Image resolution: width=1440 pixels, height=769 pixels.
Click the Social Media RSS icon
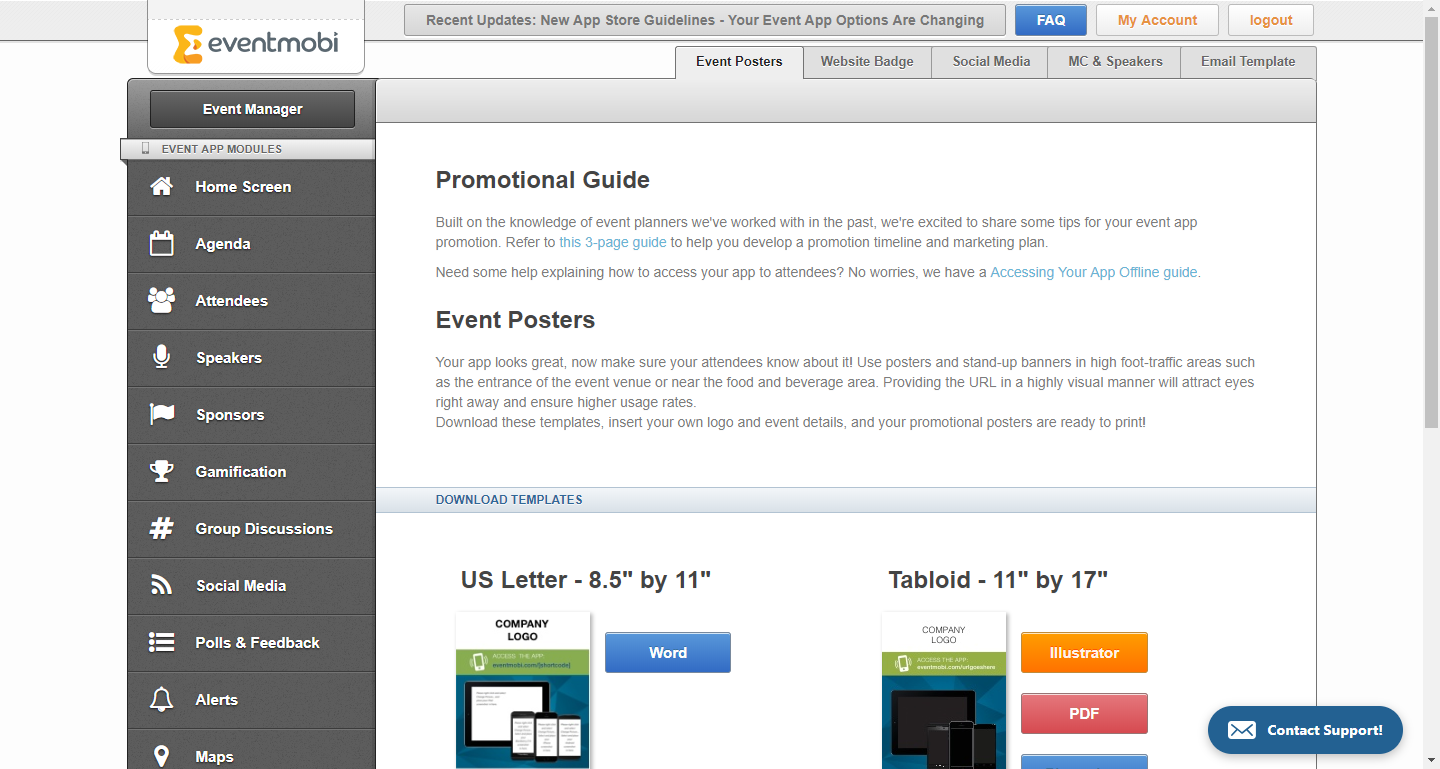(x=161, y=586)
